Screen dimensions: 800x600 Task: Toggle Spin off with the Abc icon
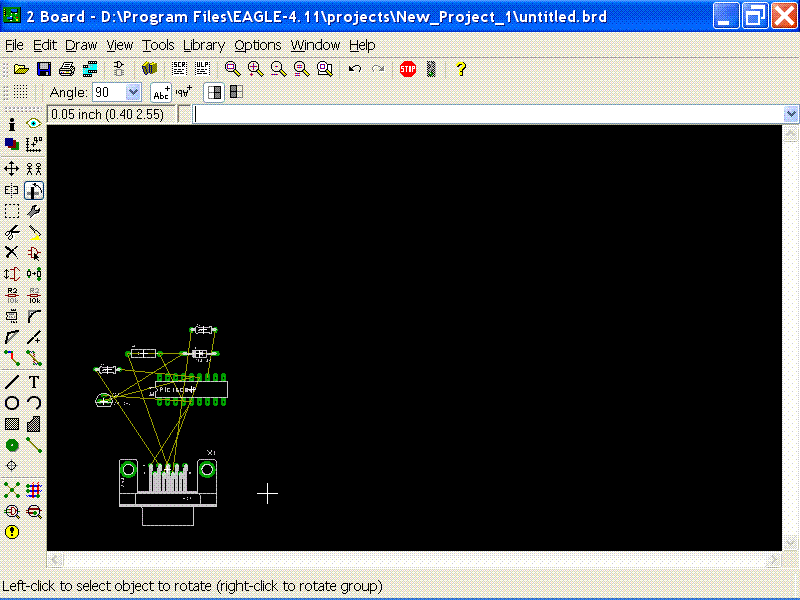[x=161, y=92]
